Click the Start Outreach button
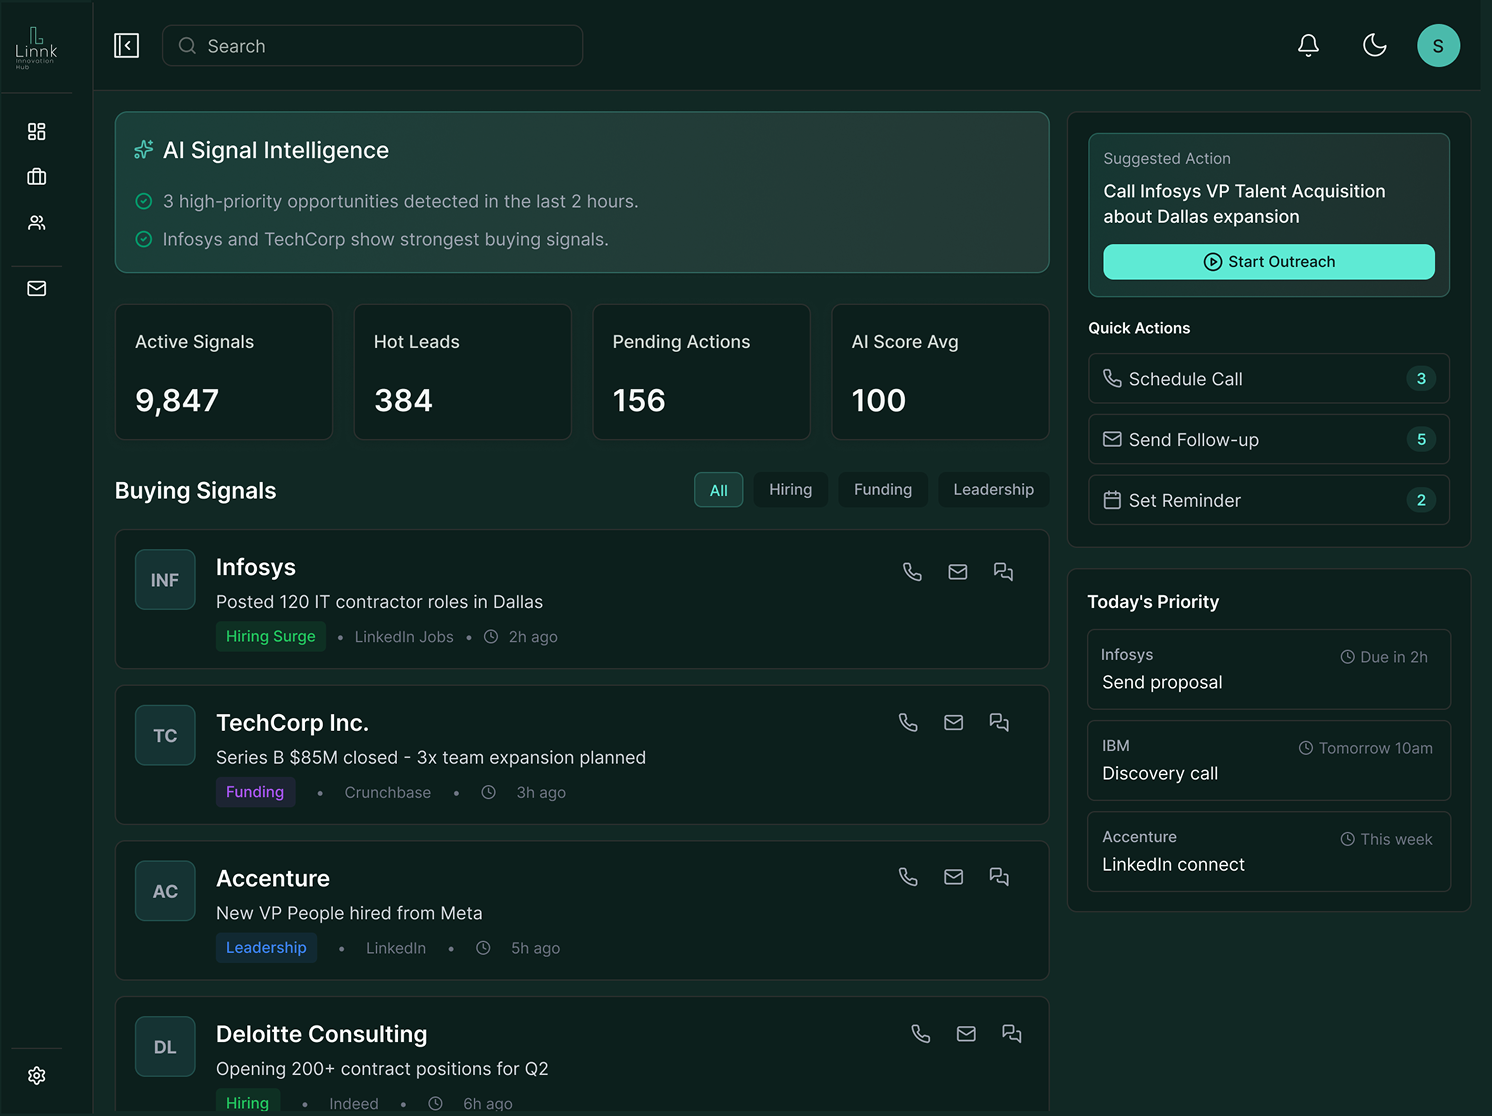 [x=1269, y=262]
